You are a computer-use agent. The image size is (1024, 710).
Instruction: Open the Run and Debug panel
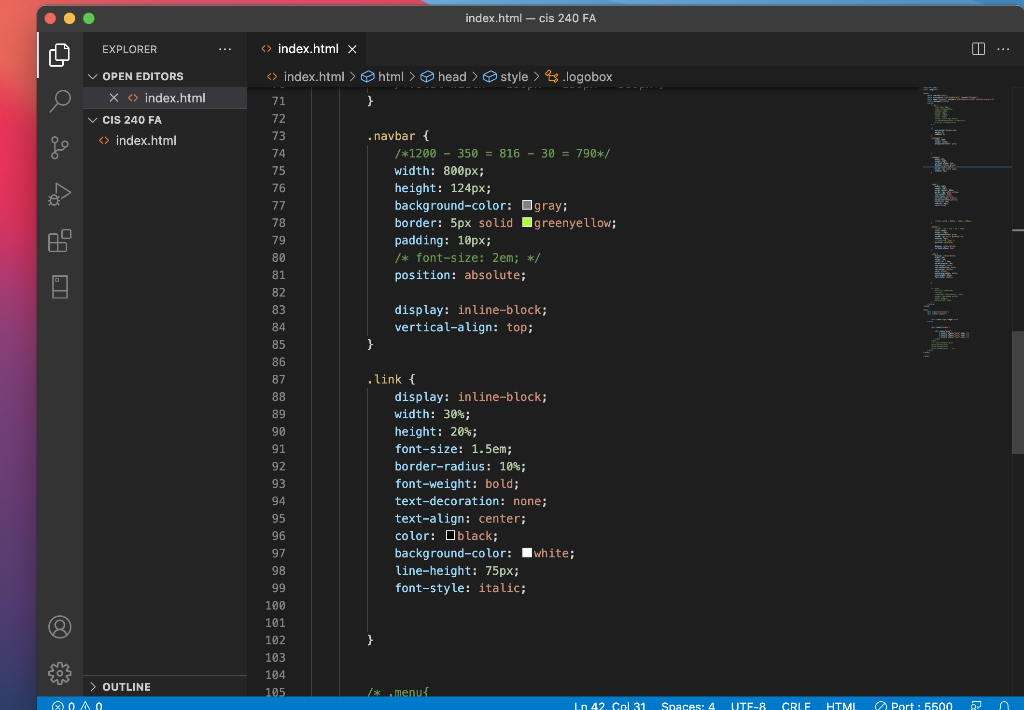pyautogui.click(x=59, y=194)
